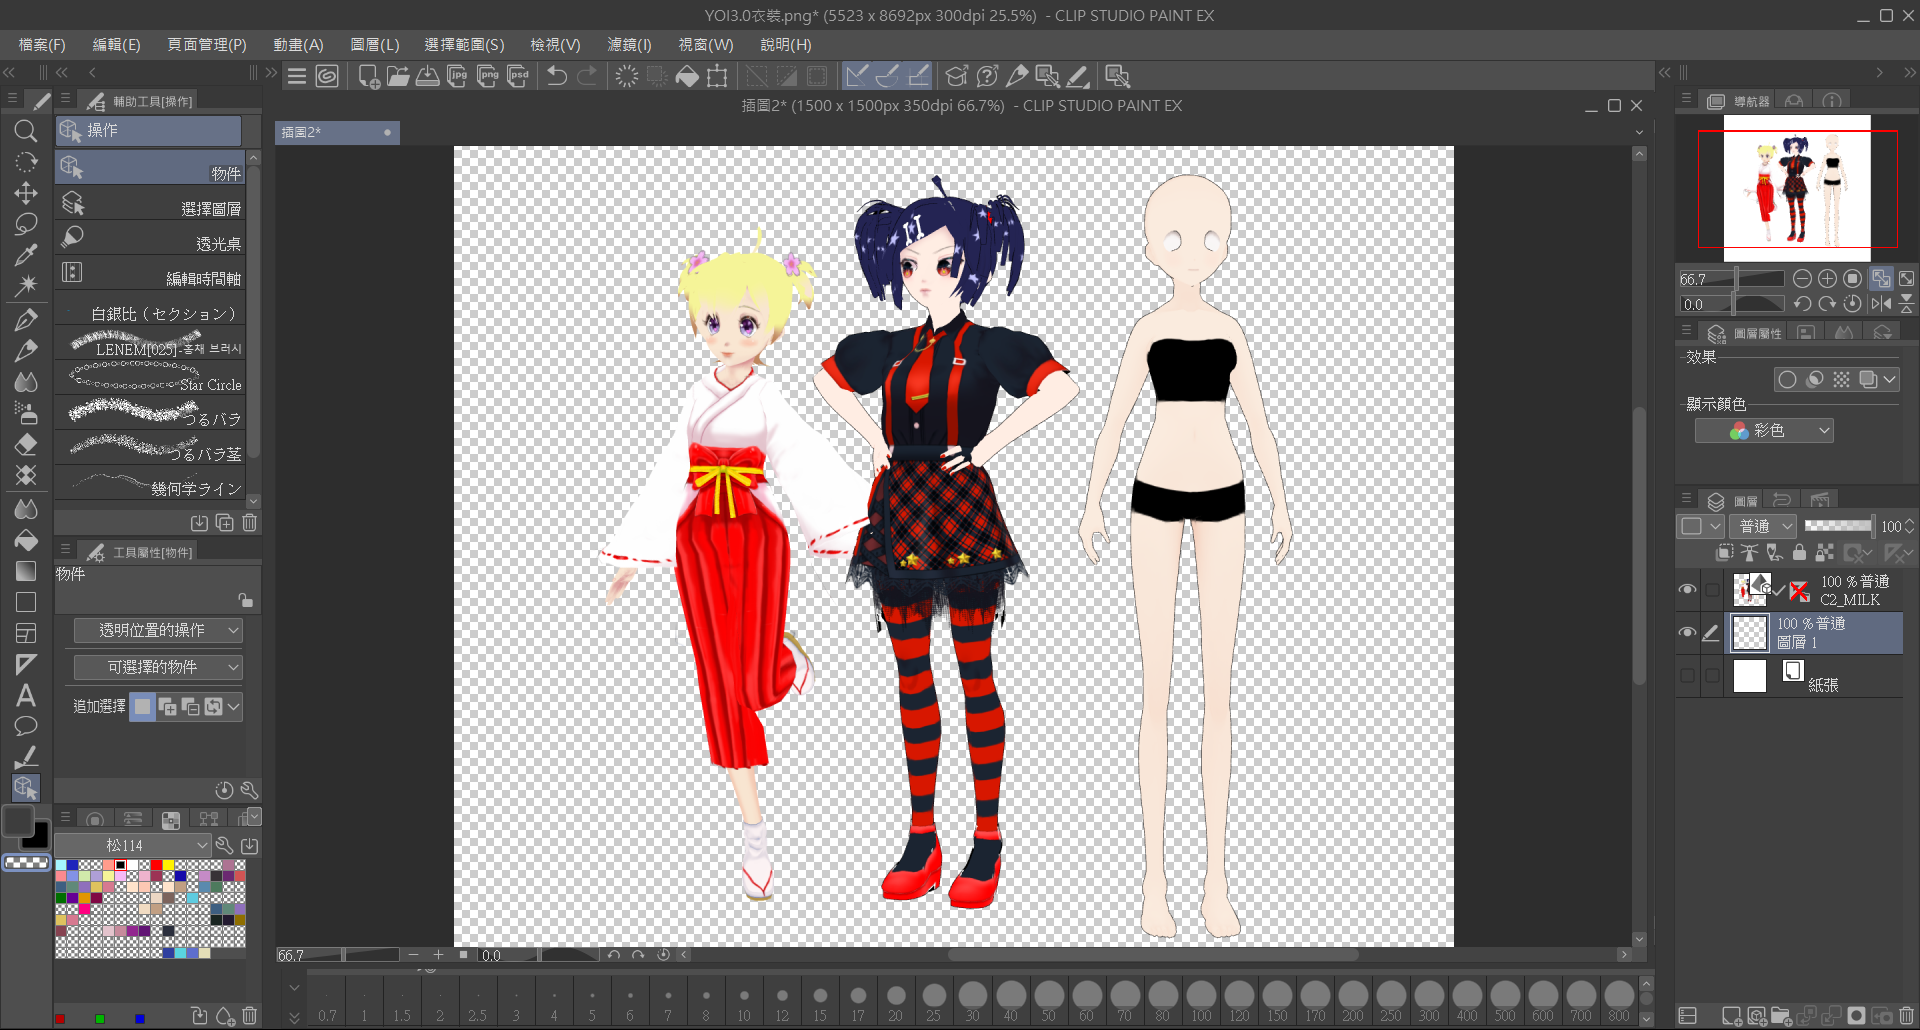This screenshot has height=1030, width=1920.
Task: Open the 普通 blending mode dropdown
Action: [1765, 526]
